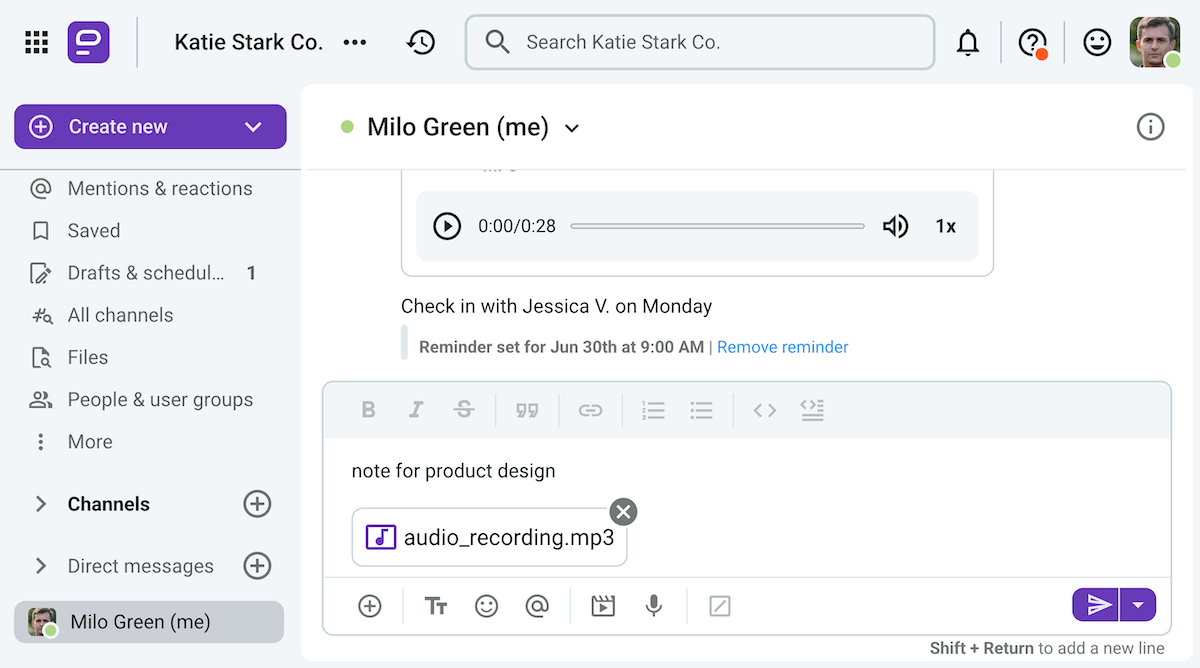The width and height of the screenshot is (1200, 668).
Task: Open the app grid launcher icon
Action: point(37,42)
